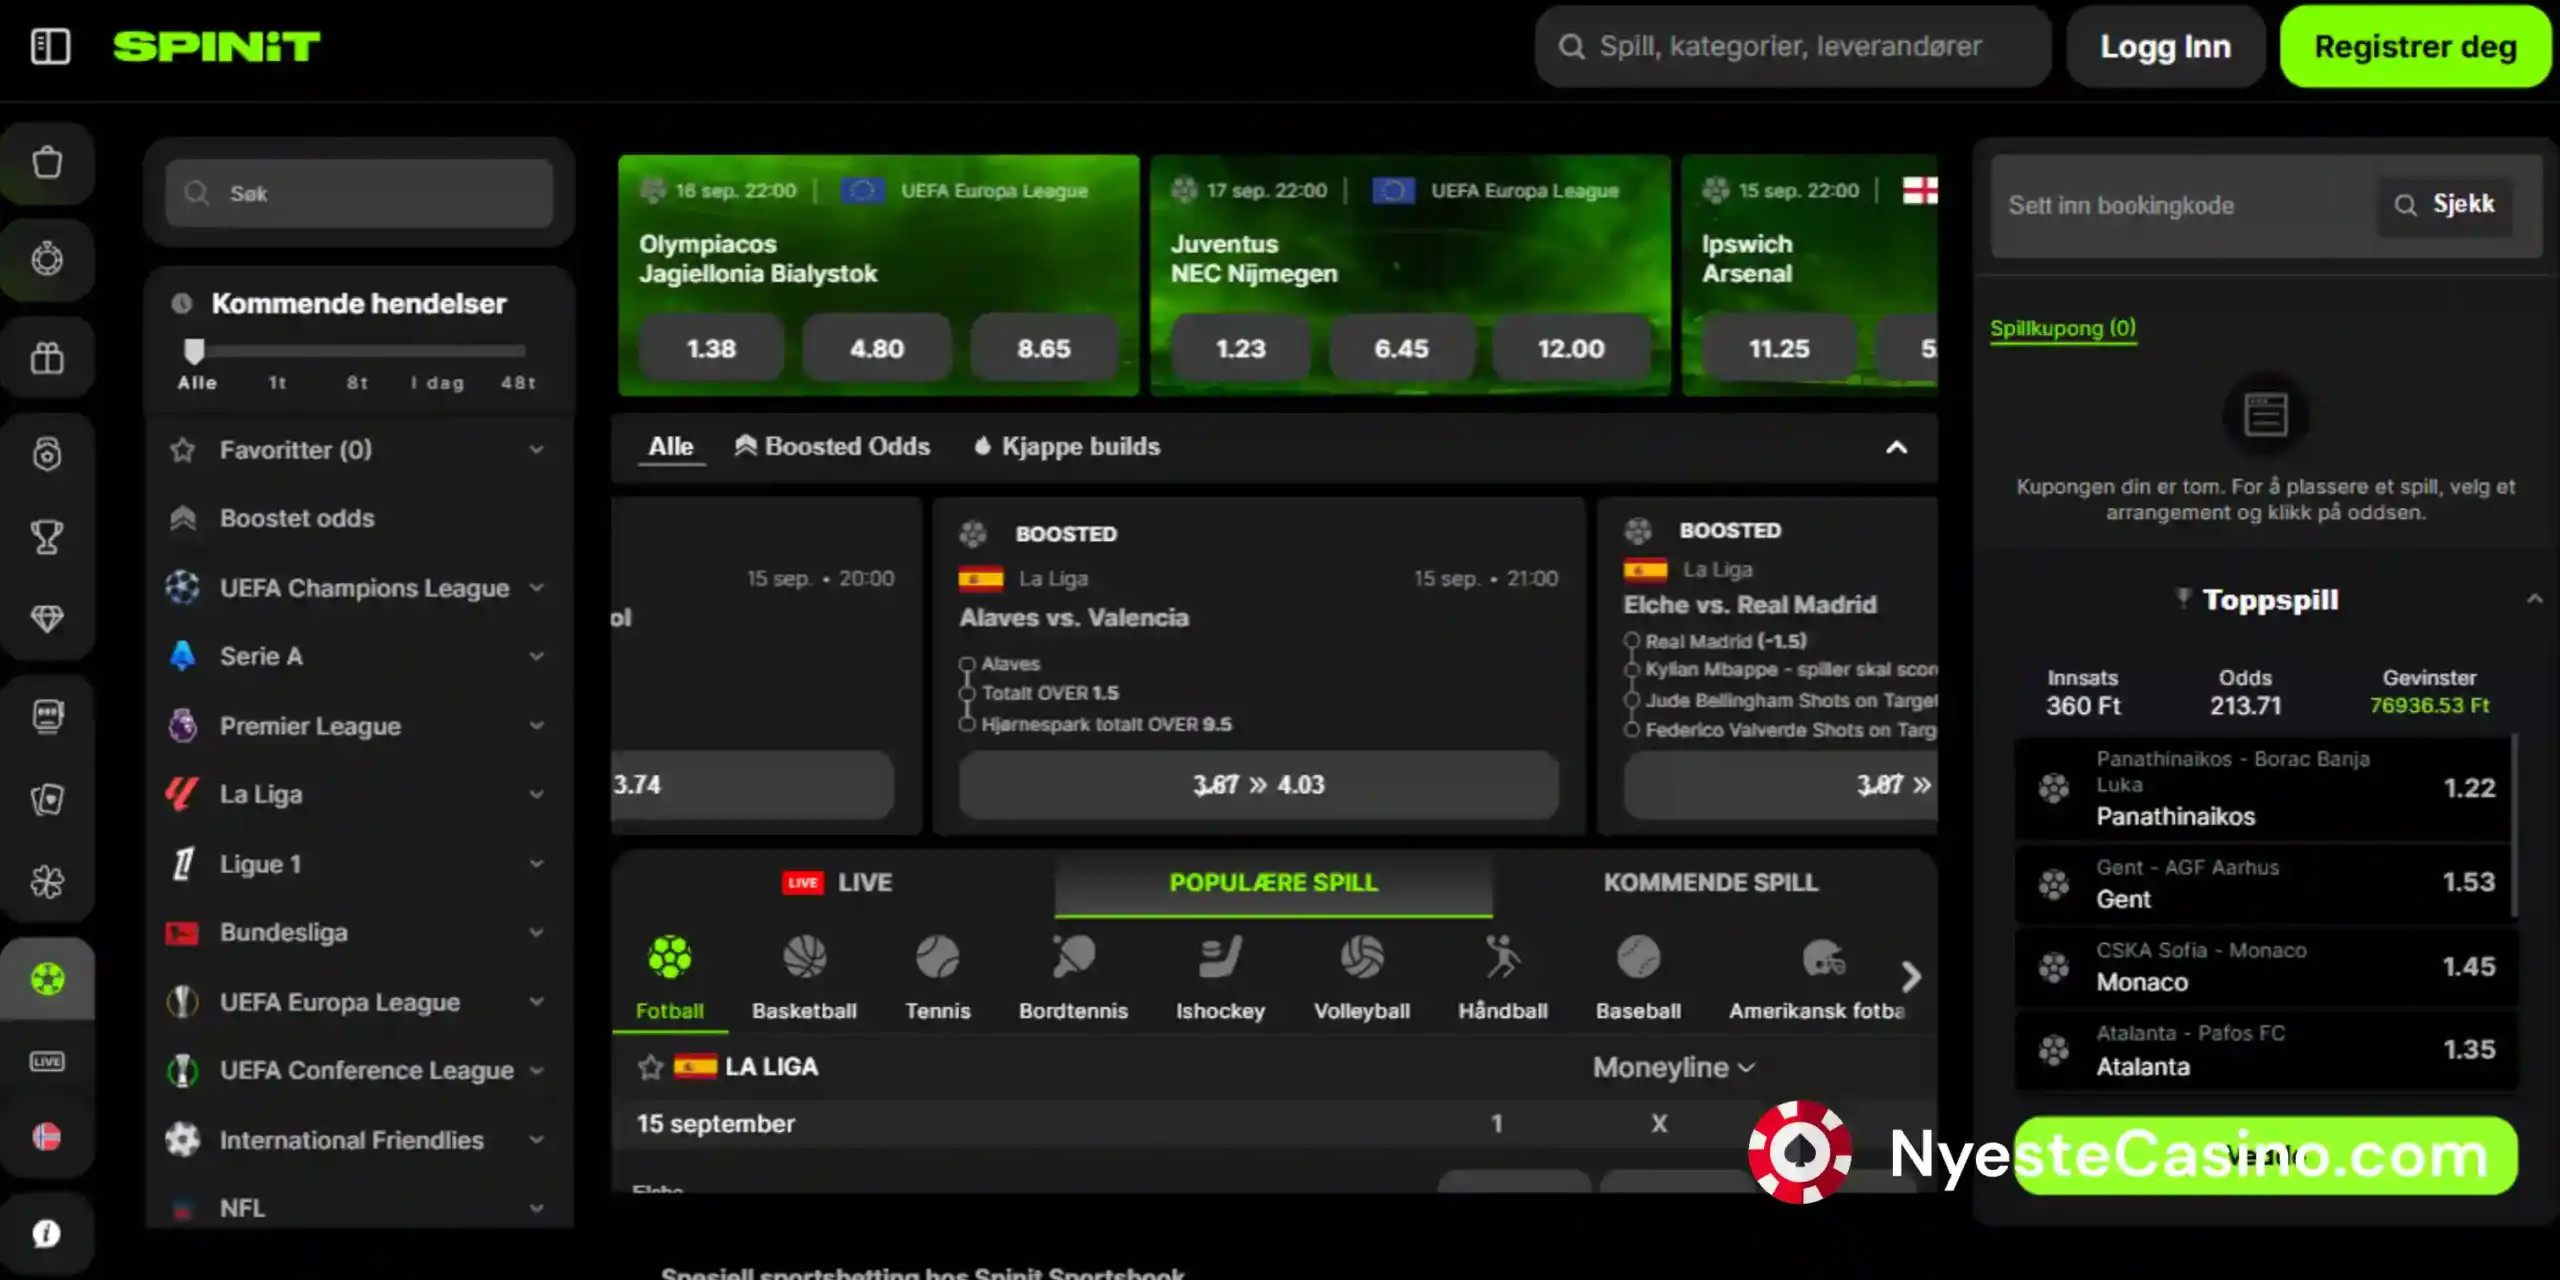2560x1280 pixels.
Task: Select the Håndball sport icon
Action: pos(1503,978)
